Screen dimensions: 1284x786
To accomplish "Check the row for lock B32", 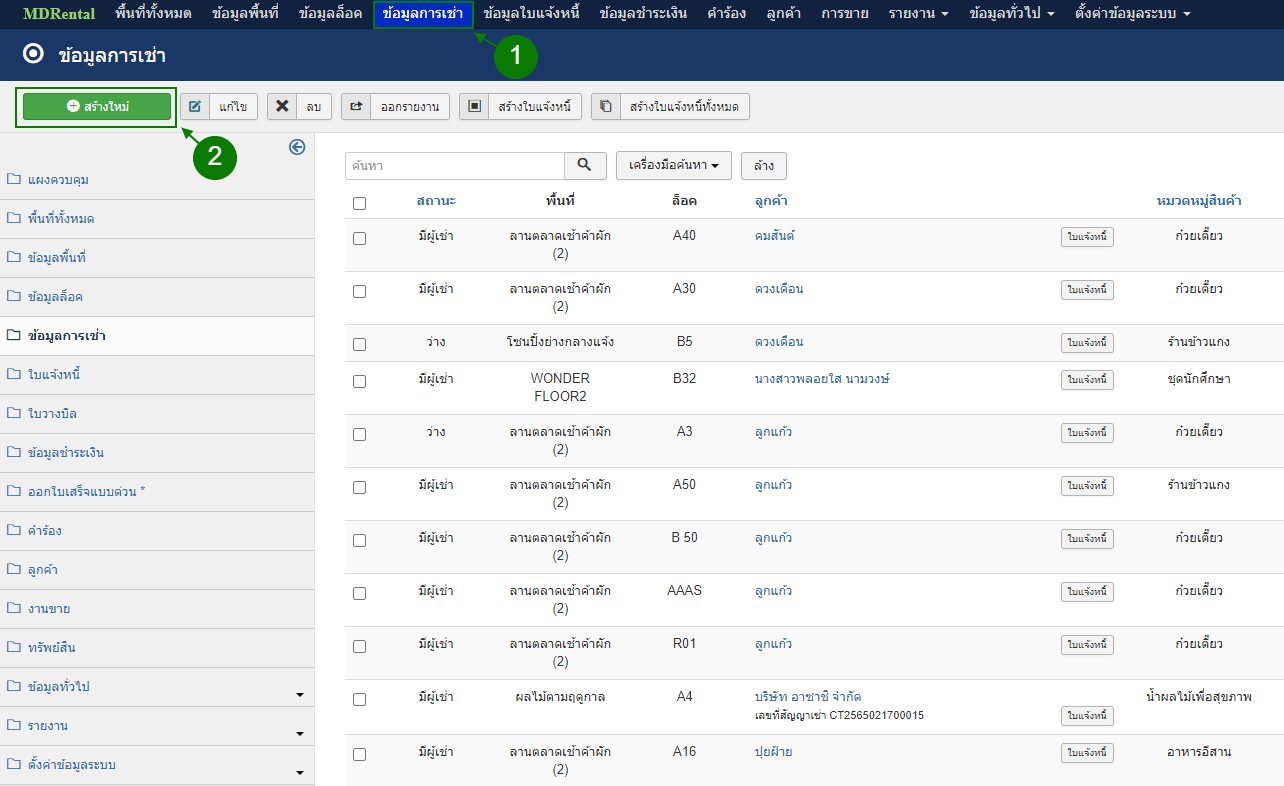I will point(360,381).
